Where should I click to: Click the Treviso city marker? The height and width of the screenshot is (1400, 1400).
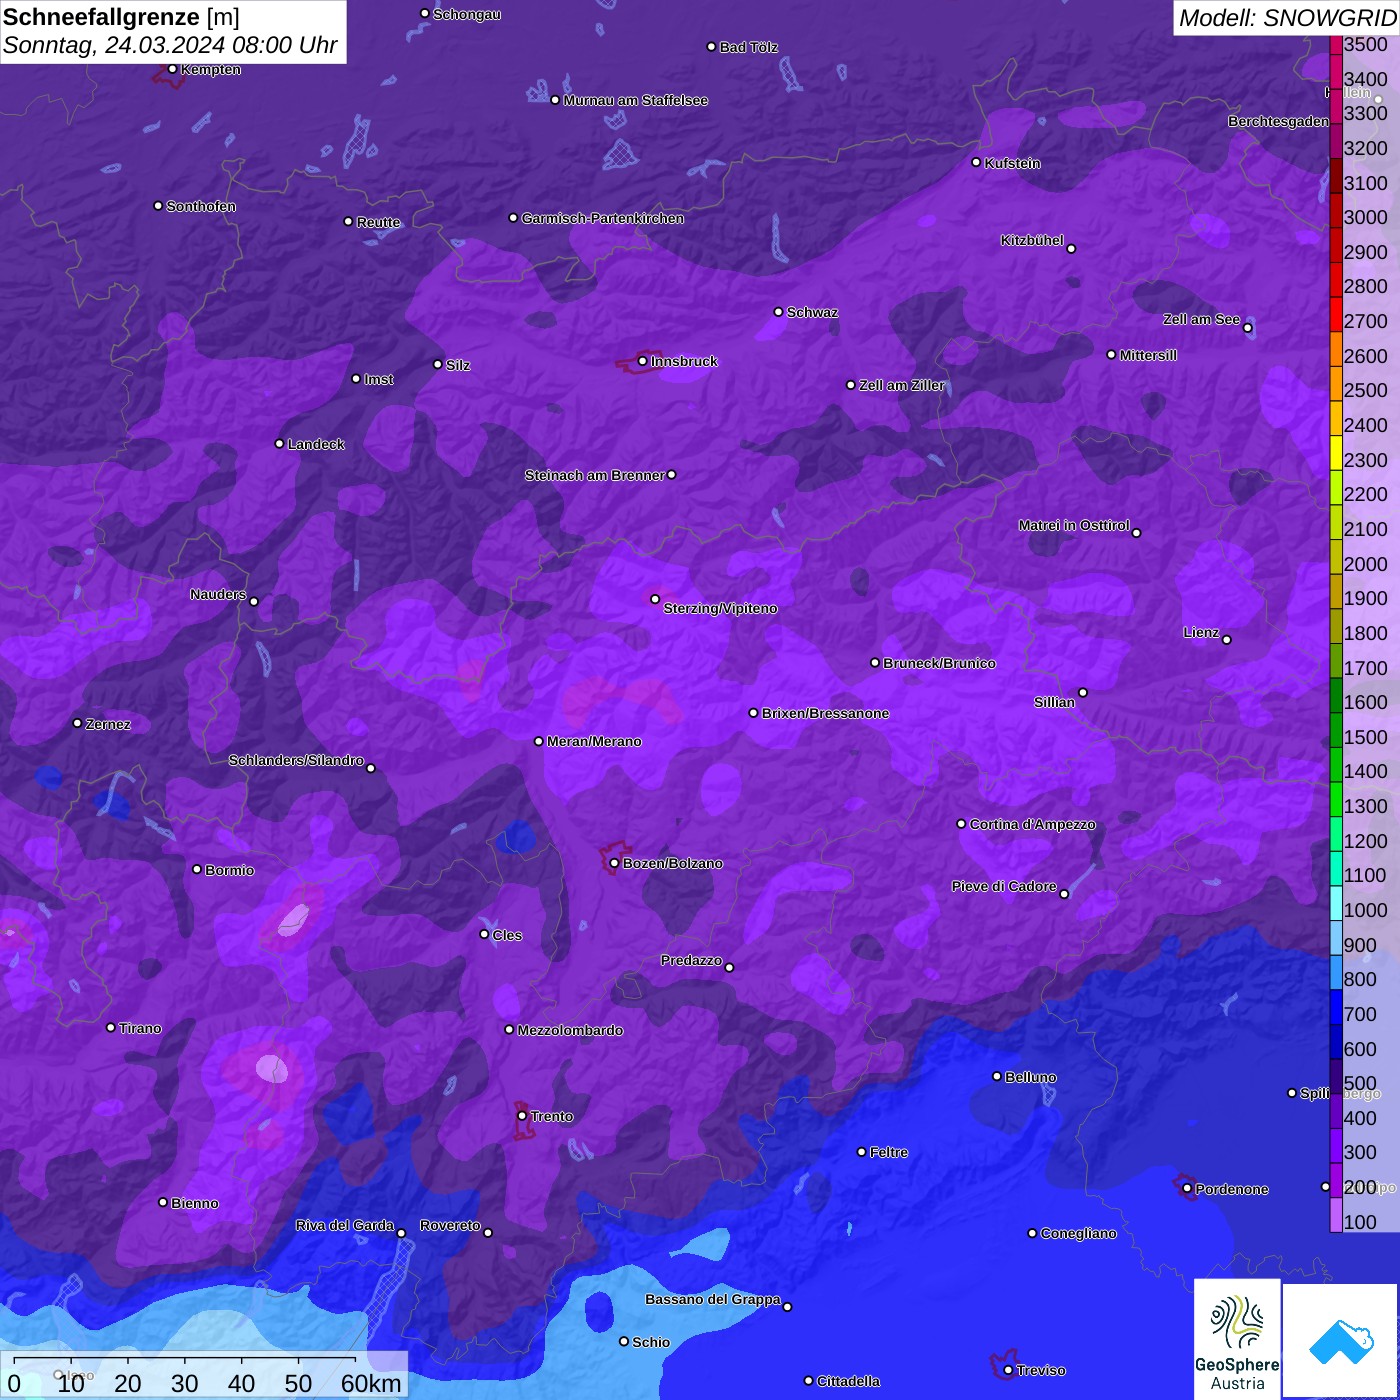click(x=1009, y=1370)
